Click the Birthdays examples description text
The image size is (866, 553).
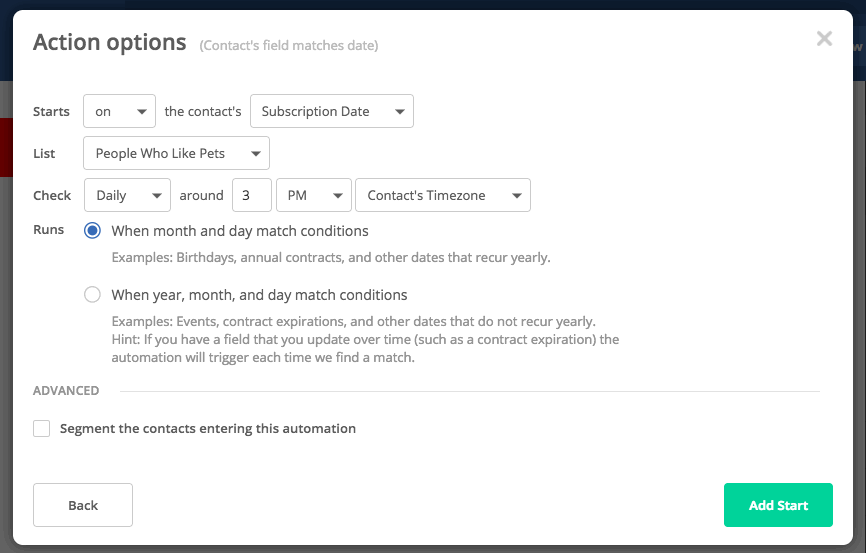click(331, 257)
